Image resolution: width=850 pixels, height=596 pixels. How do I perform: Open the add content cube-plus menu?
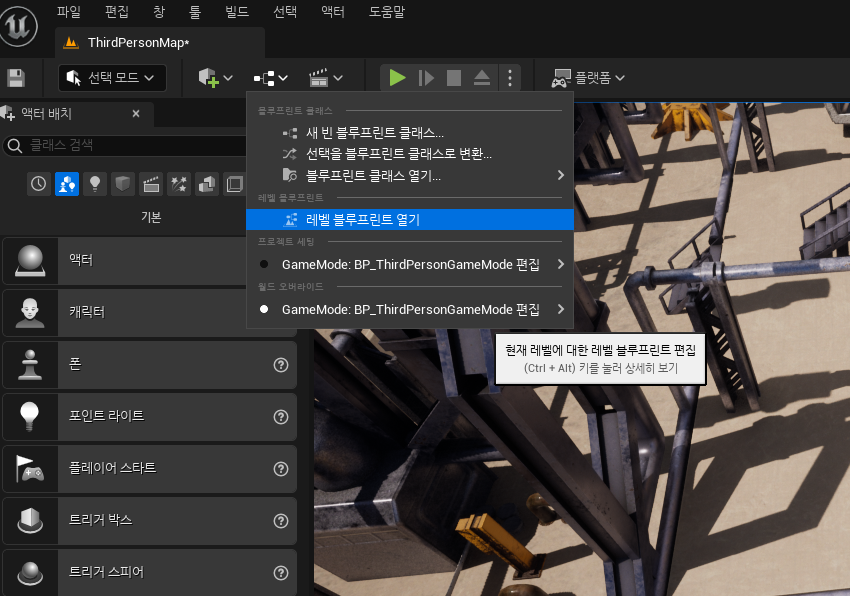pyautogui.click(x=215, y=78)
